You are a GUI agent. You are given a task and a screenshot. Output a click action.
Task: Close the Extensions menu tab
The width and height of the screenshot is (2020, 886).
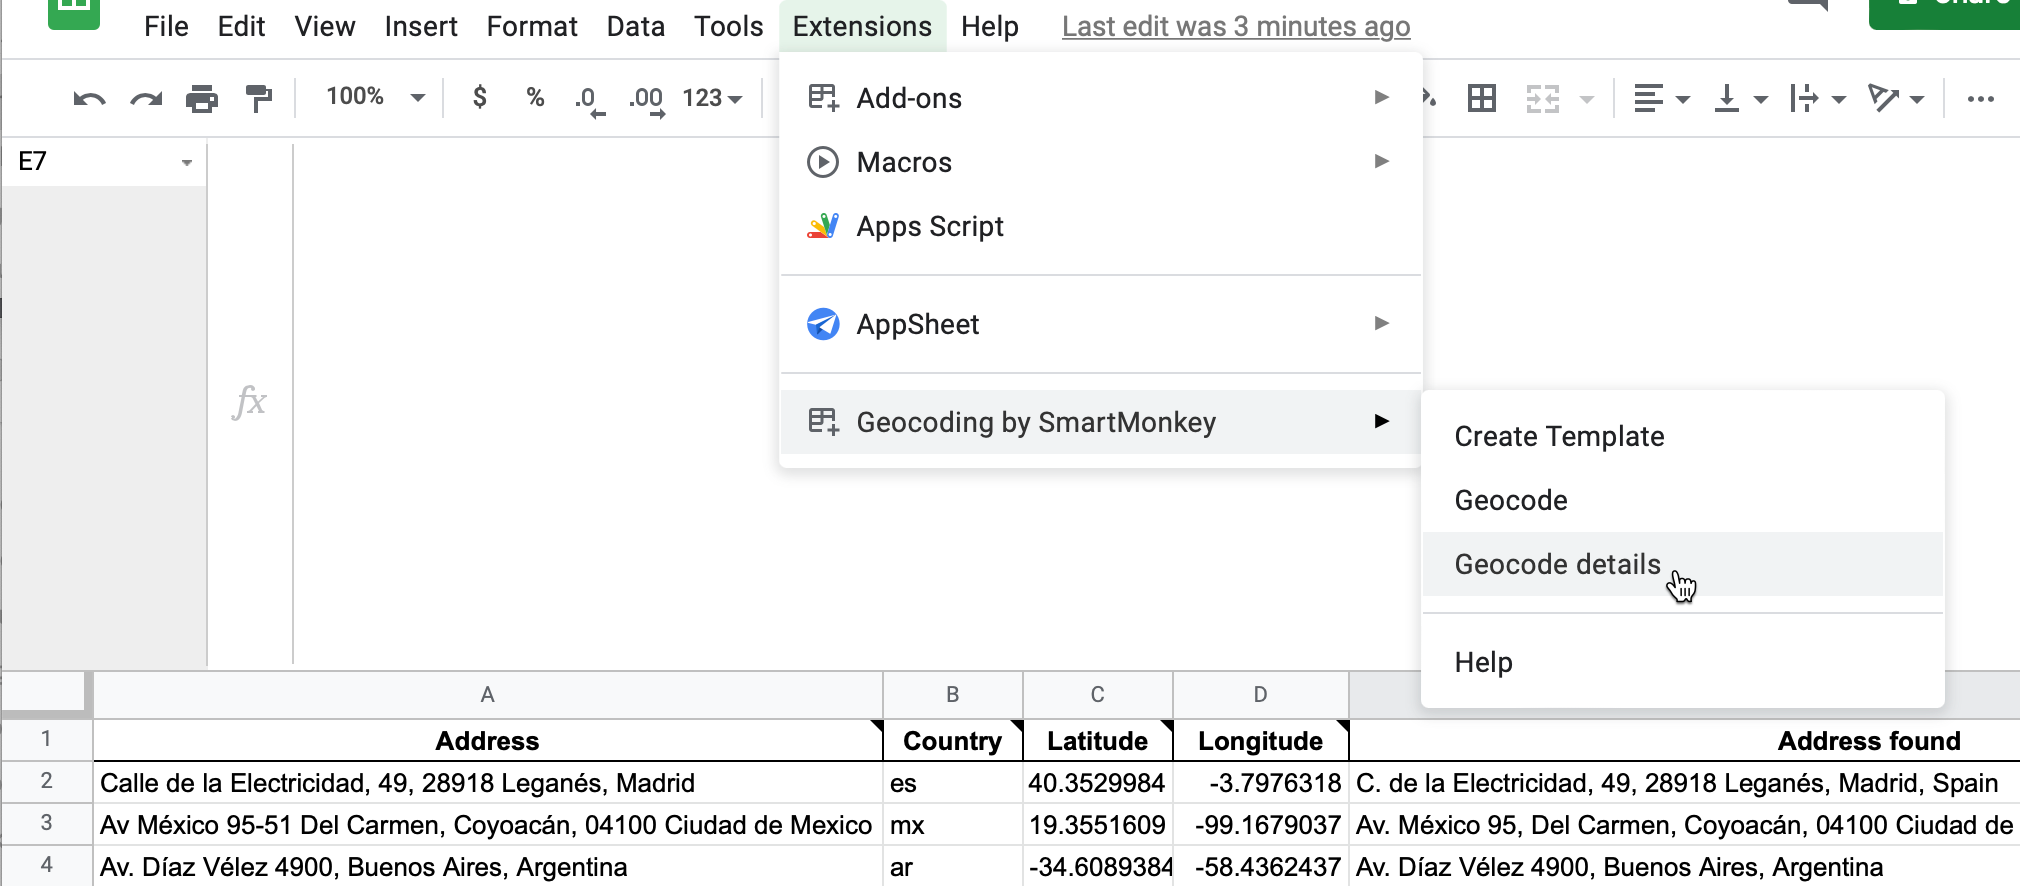862,26
